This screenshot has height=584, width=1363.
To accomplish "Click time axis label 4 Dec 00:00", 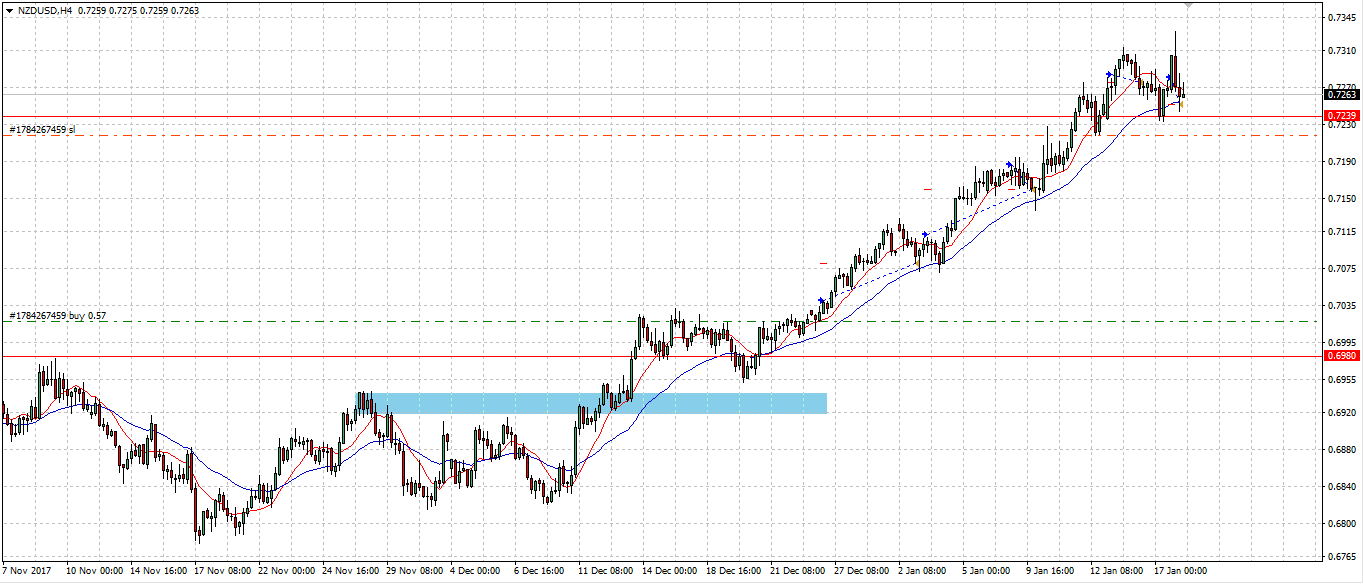I will pos(477,571).
